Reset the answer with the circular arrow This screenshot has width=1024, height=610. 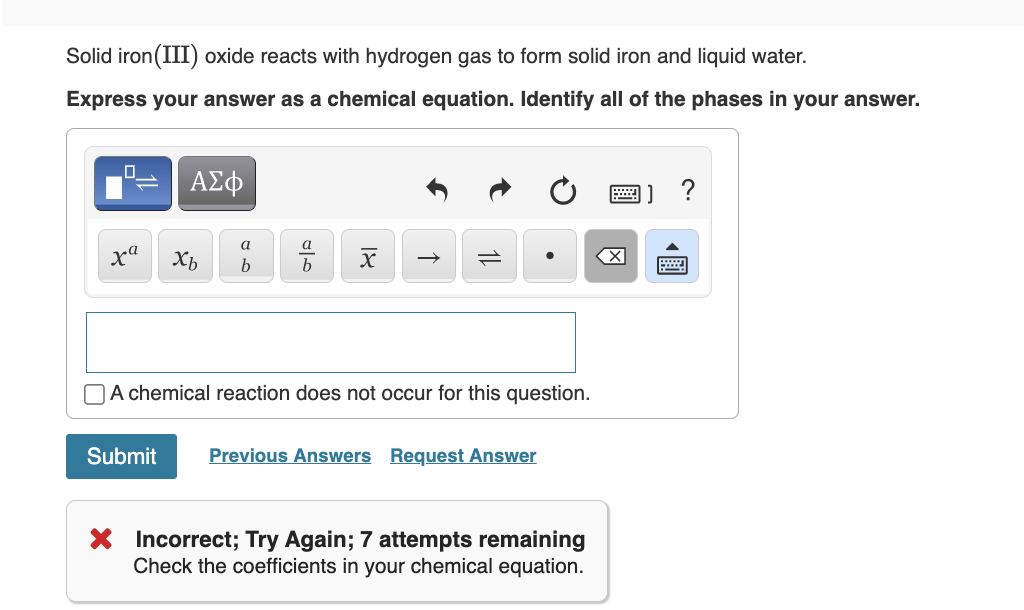[562, 191]
